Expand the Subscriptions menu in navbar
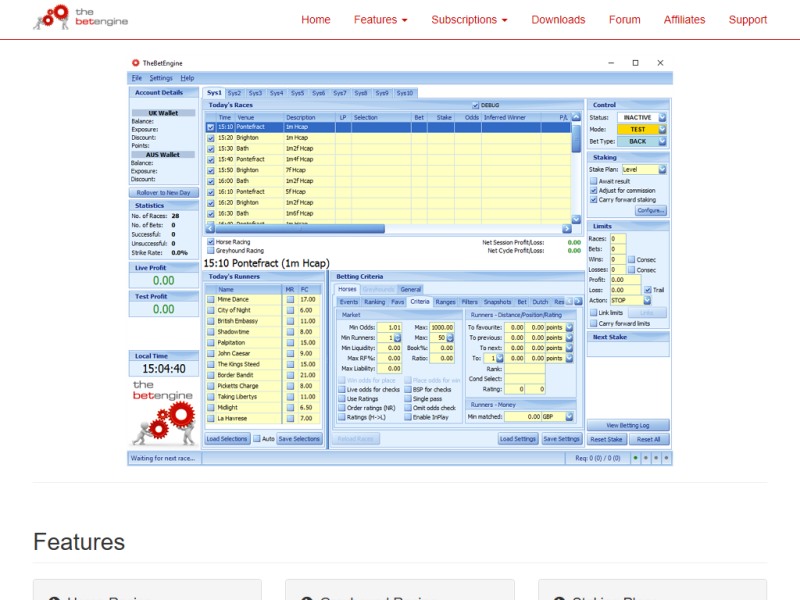Image resolution: width=800 pixels, height=600 pixels. click(469, 20)
